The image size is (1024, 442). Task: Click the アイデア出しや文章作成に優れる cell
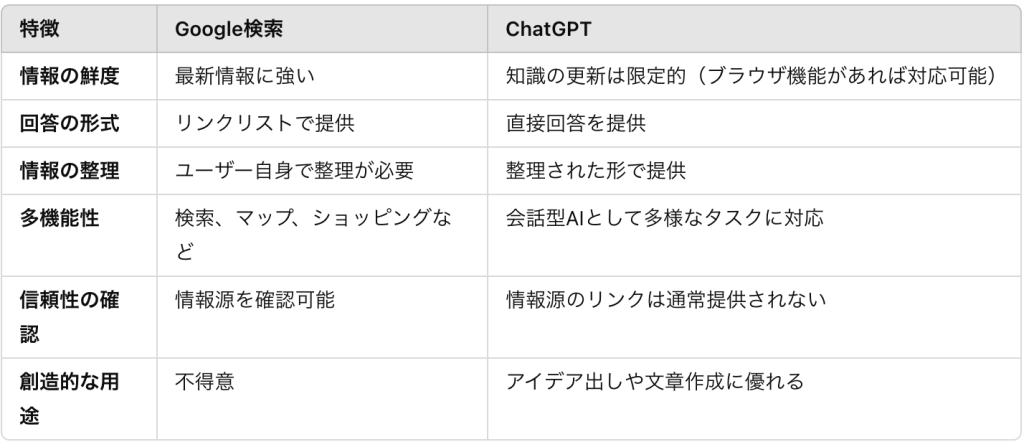click(655, 381)
